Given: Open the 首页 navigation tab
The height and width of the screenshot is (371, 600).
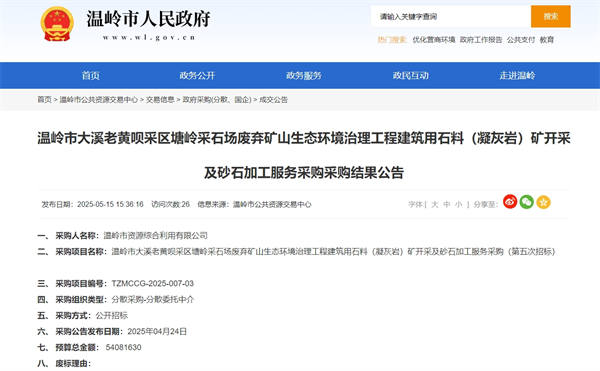Looking at the screenshot, I should (x=91, y=75).
